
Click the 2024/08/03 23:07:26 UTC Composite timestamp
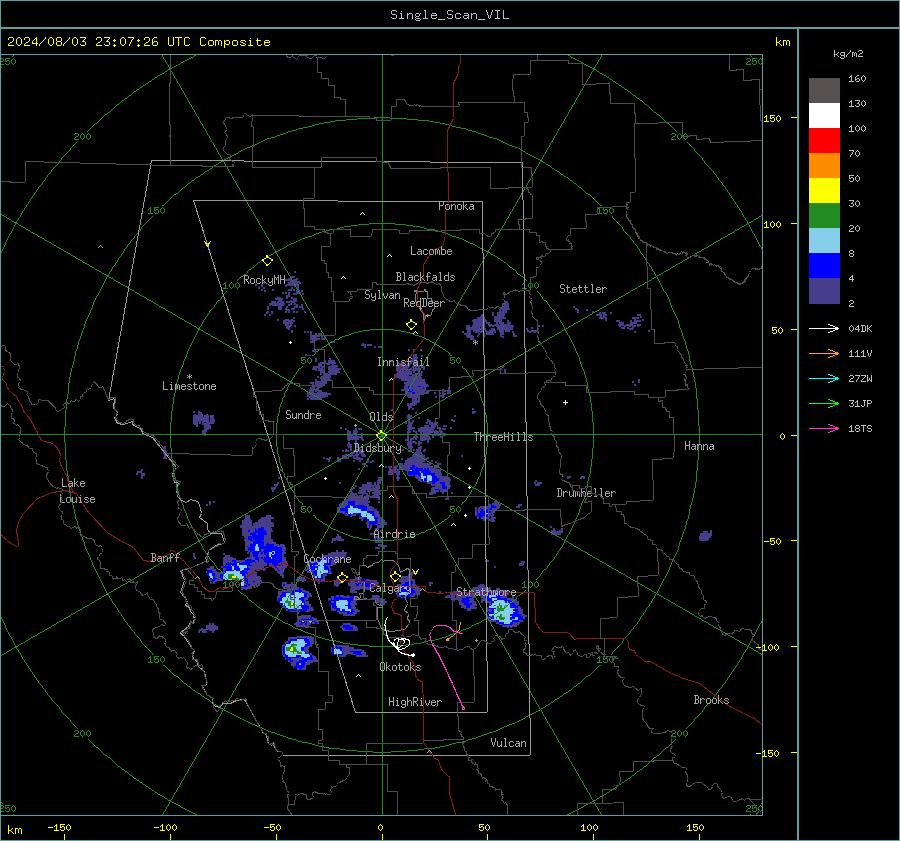(138, 42)
